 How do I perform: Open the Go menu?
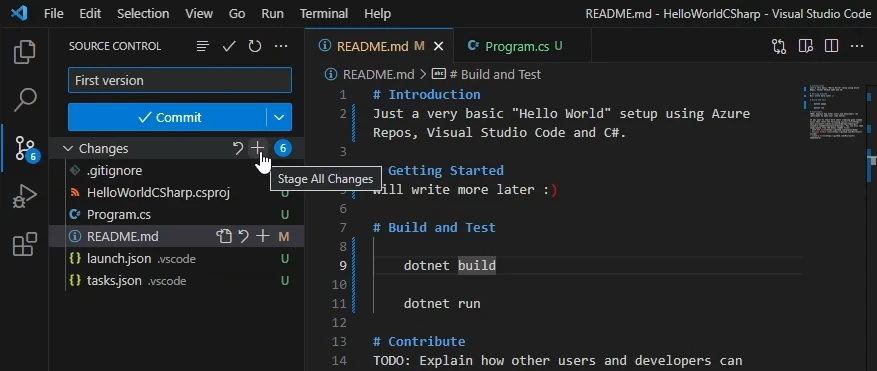click(x=237, y=14)
